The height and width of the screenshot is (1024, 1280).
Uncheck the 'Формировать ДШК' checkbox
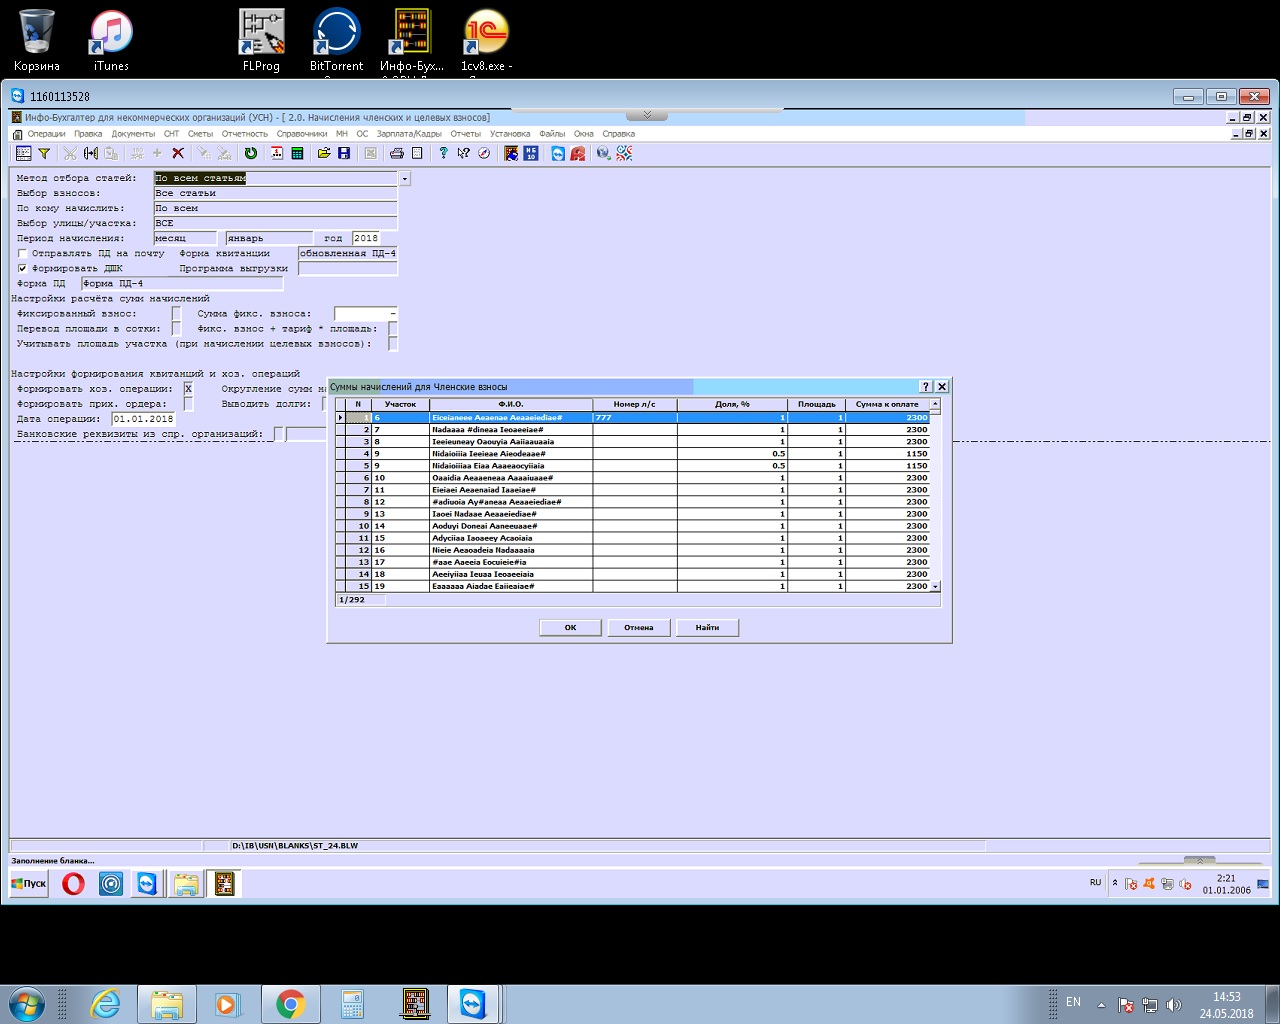tap(22, 268)
